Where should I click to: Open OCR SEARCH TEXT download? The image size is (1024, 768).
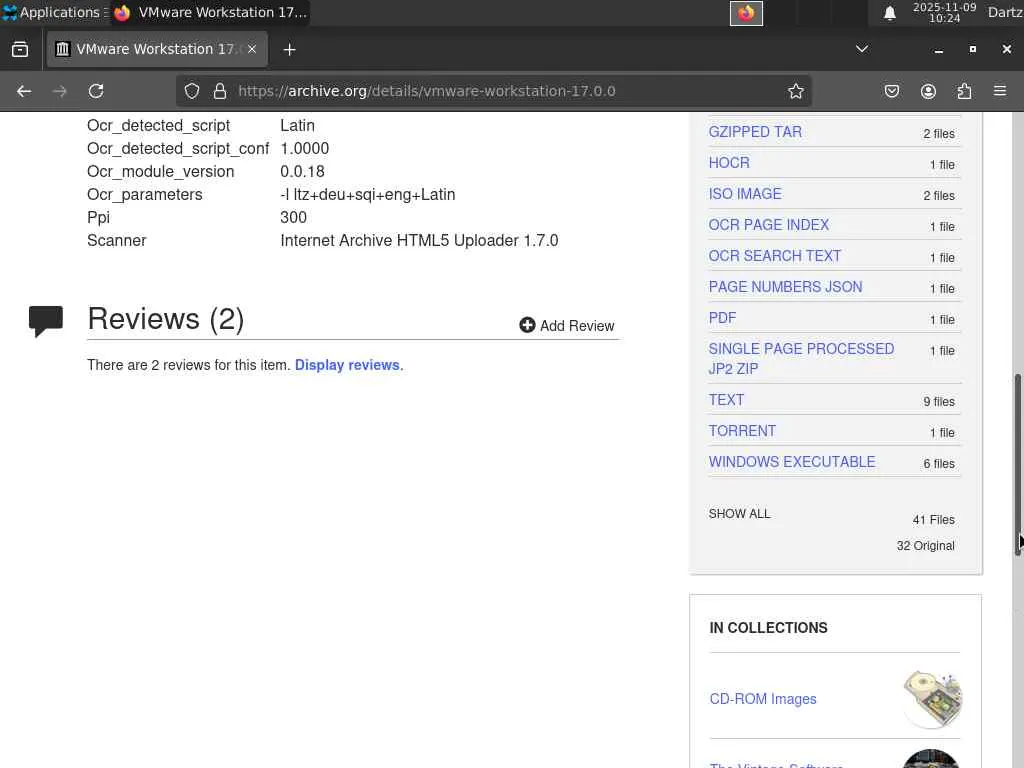coord(775,256)
